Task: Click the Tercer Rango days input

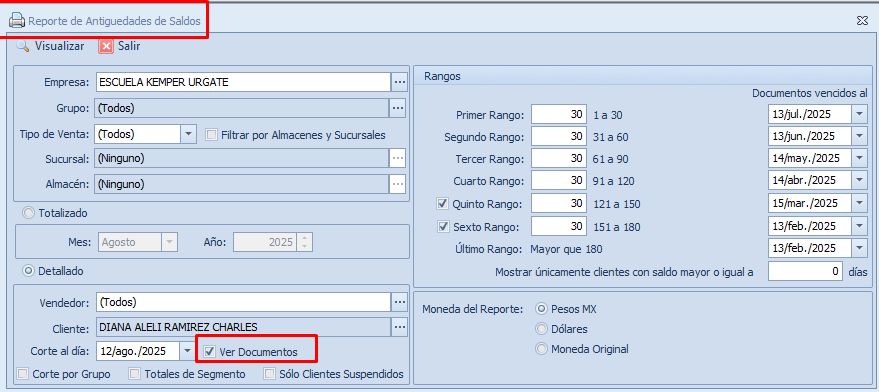Action: [x=559, y=158]
